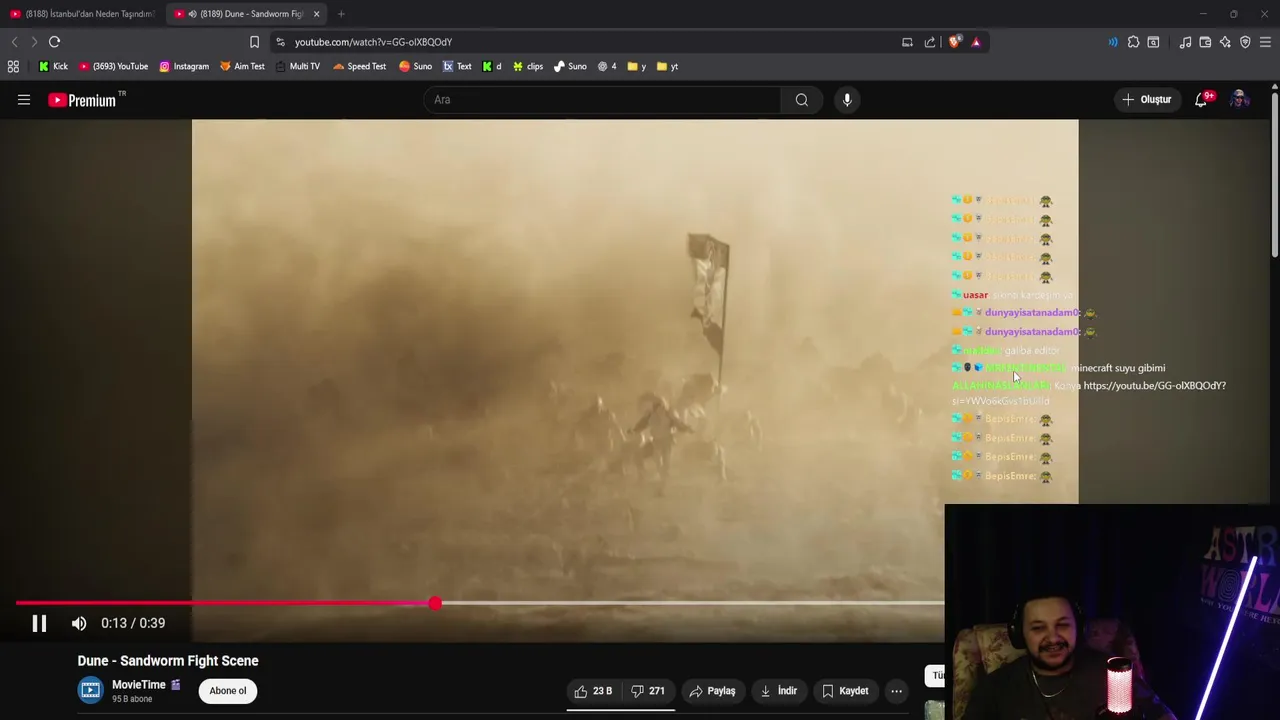Viewport: 1280px width, 720px height.
Task: Open the bookmark labeled 4
Action: point(607,66)
